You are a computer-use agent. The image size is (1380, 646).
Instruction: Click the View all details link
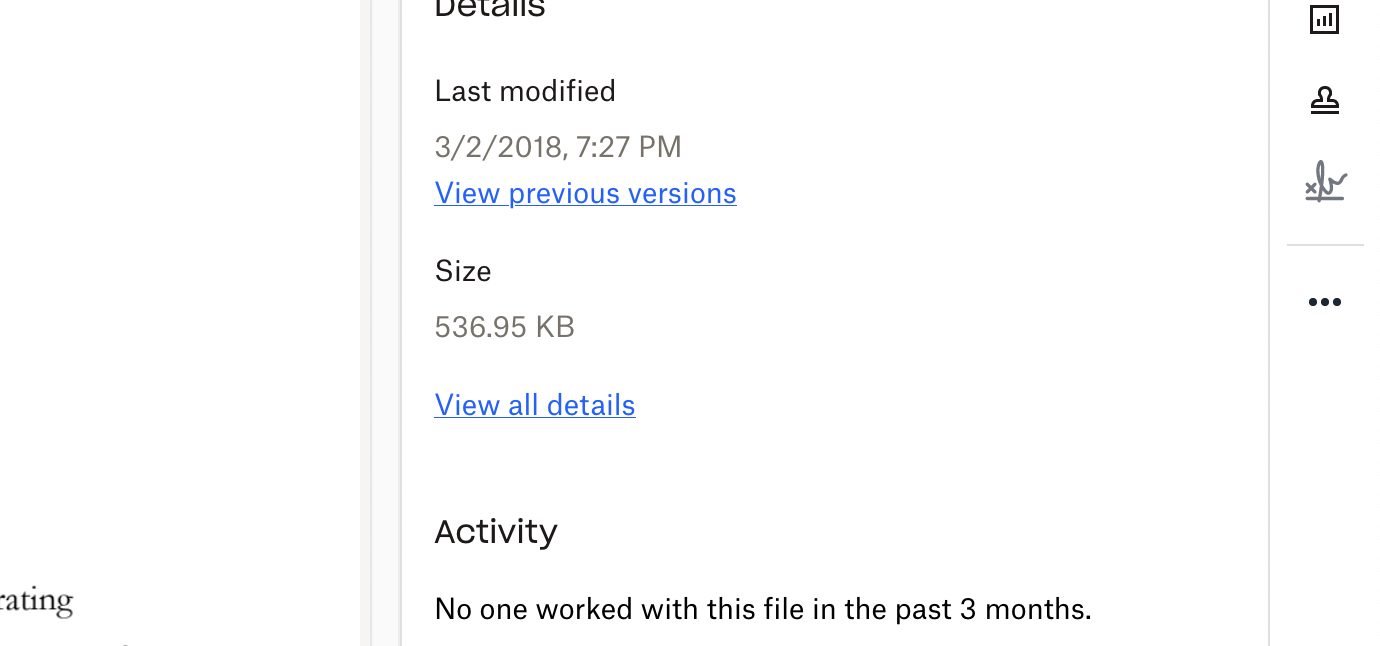(x=535, y=405)
